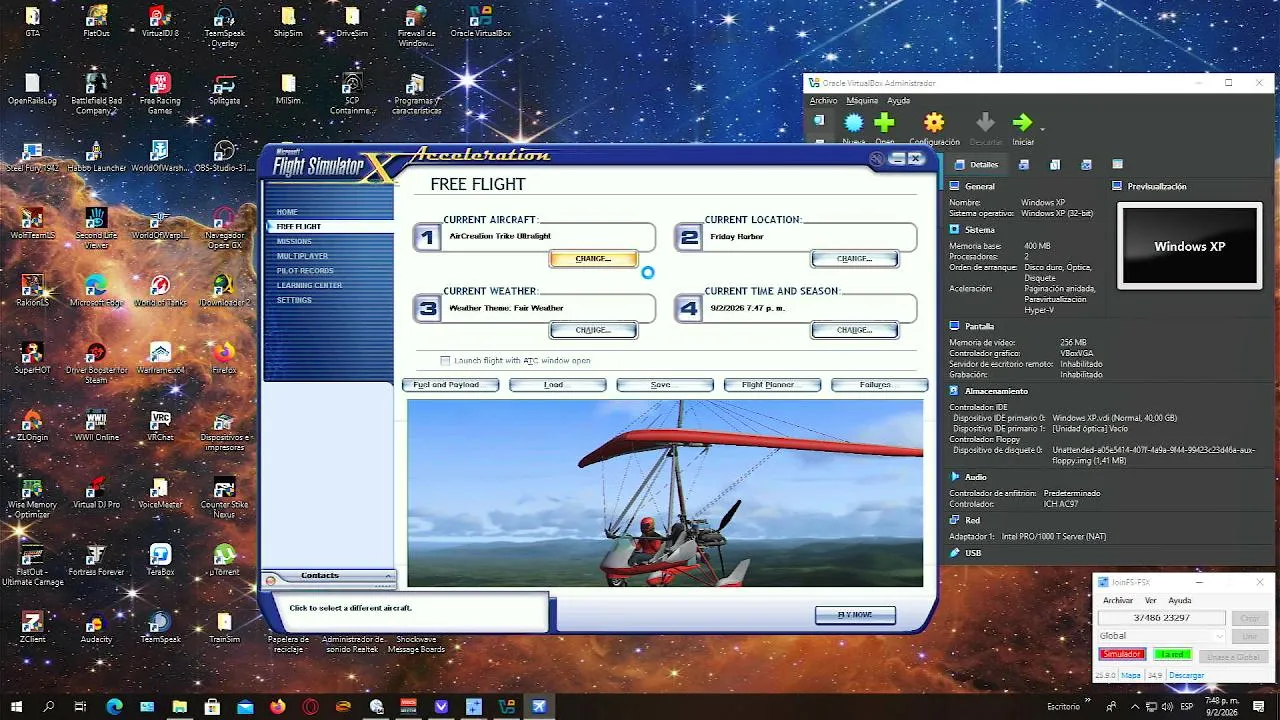The width and height of the screenshot is (1280, 720).
Task: Click Change button for time and season
Action: pyautogui.click(x=854, y=330)
